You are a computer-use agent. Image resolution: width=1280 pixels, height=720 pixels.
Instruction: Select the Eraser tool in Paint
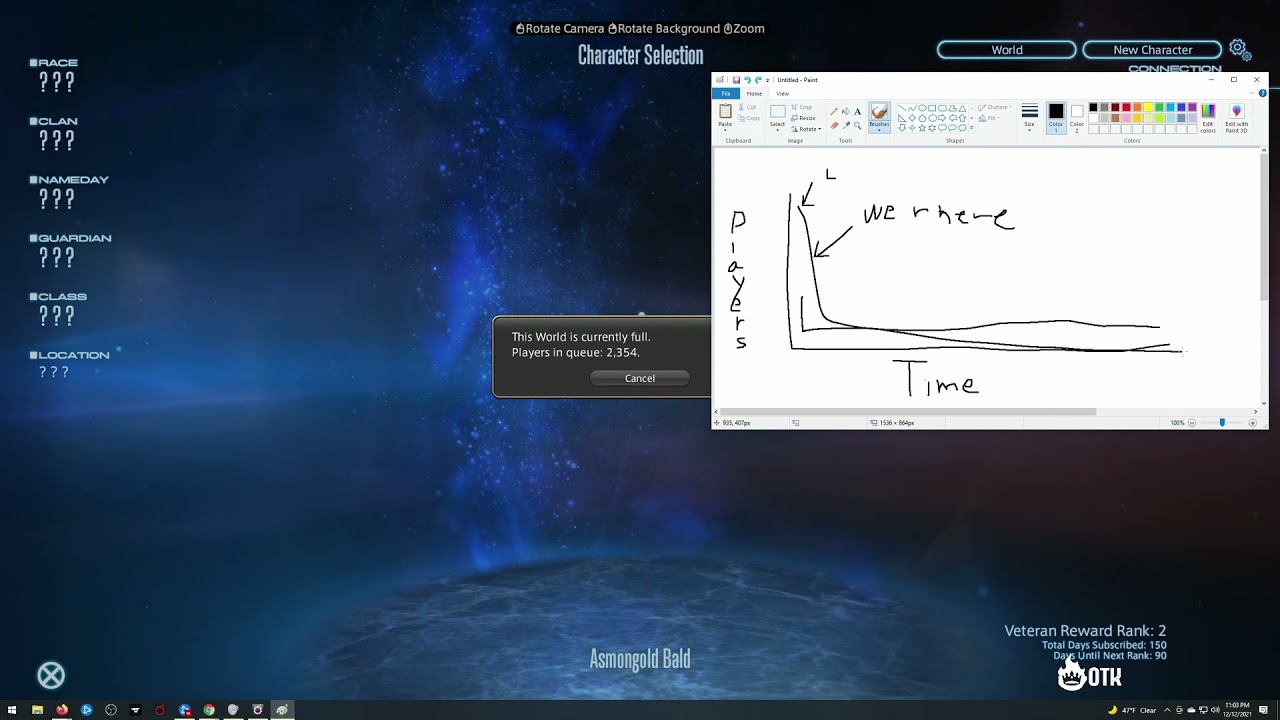point(834,125)
